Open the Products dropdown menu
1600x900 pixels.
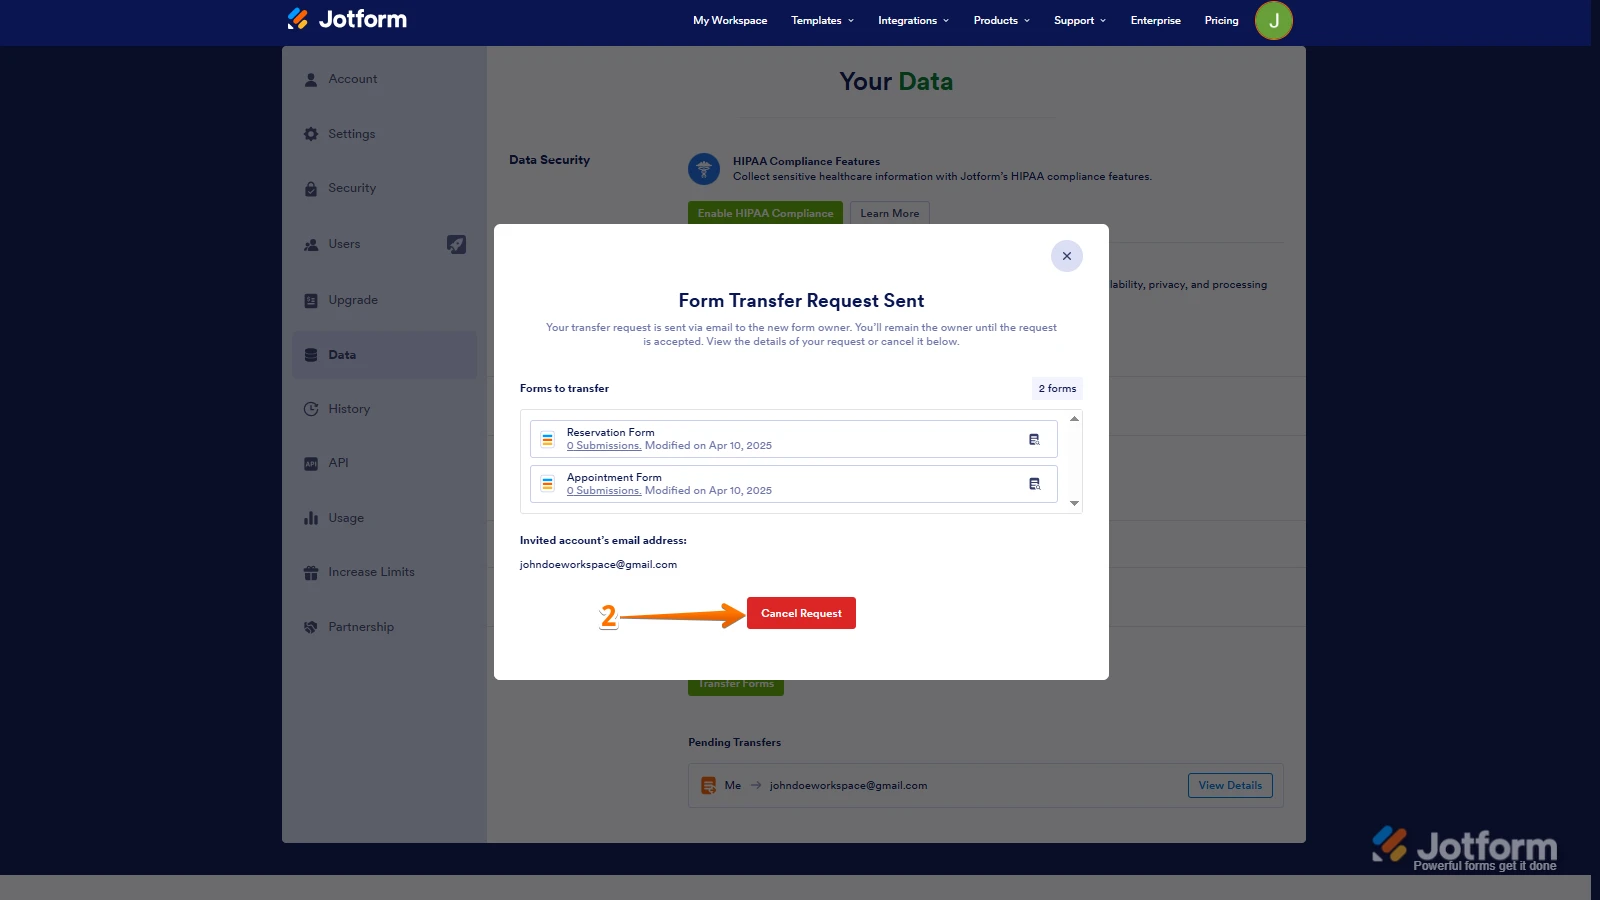click(1001, 20)
